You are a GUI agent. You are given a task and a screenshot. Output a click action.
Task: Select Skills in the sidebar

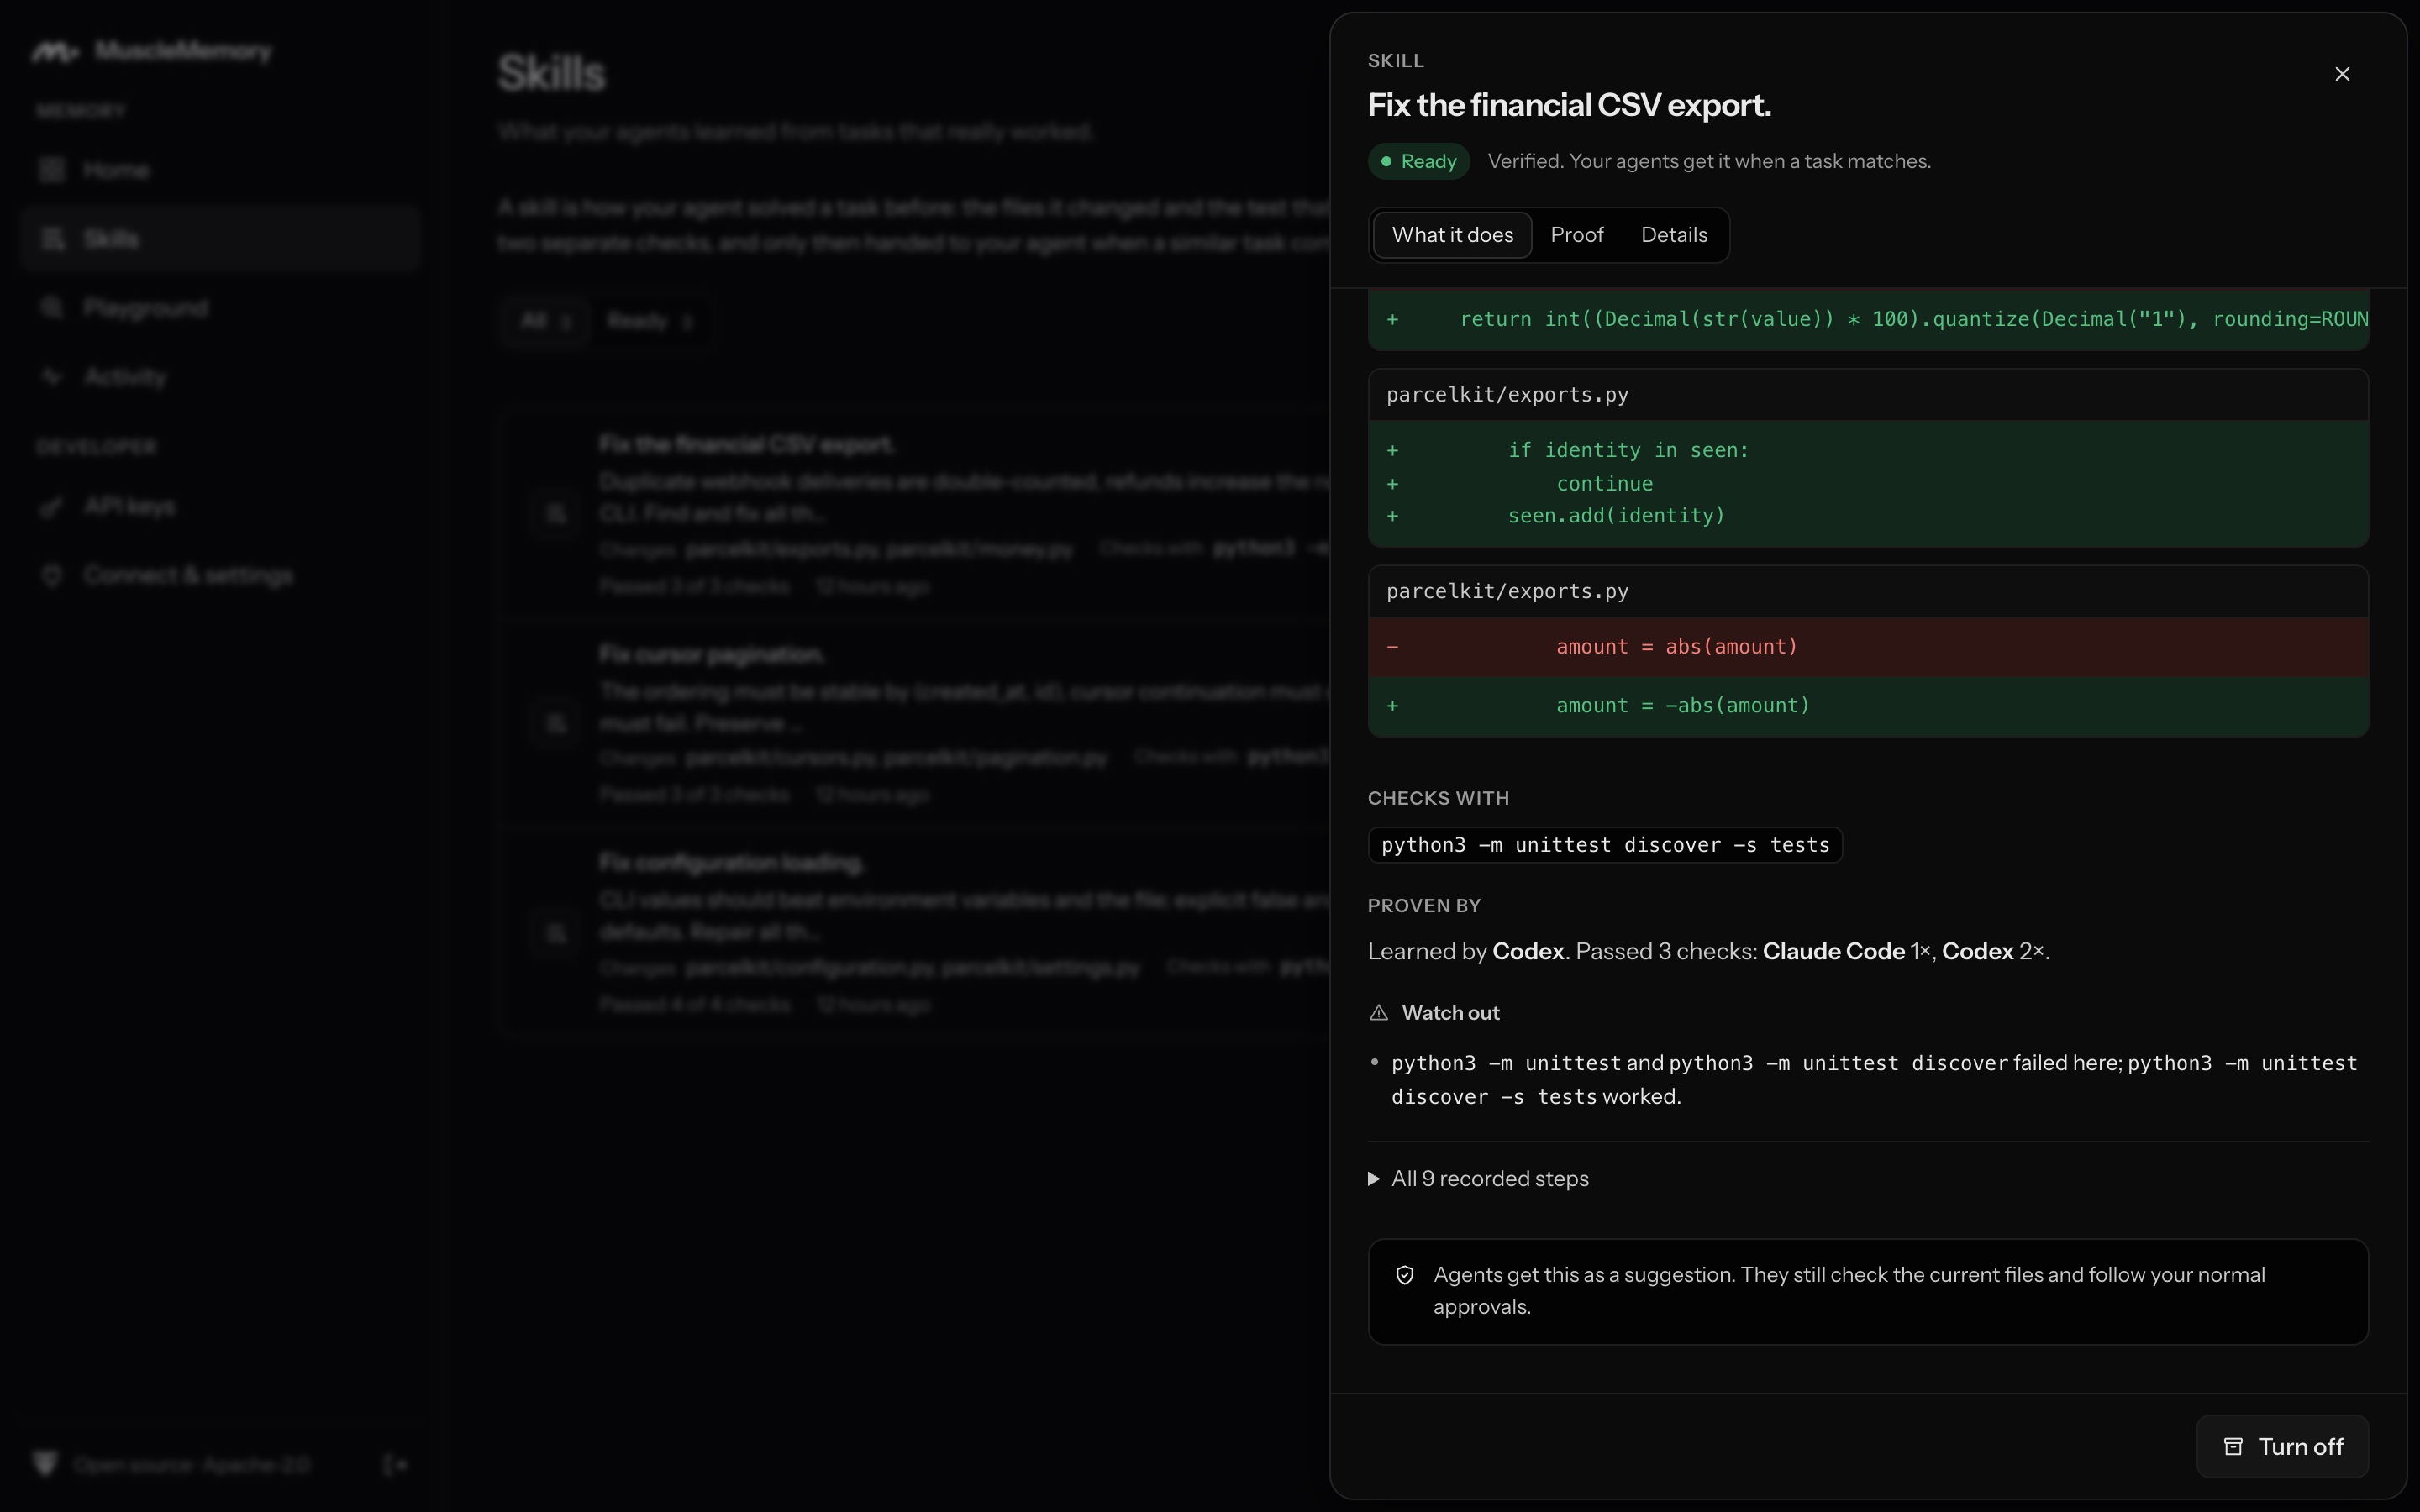click(220, 239)
